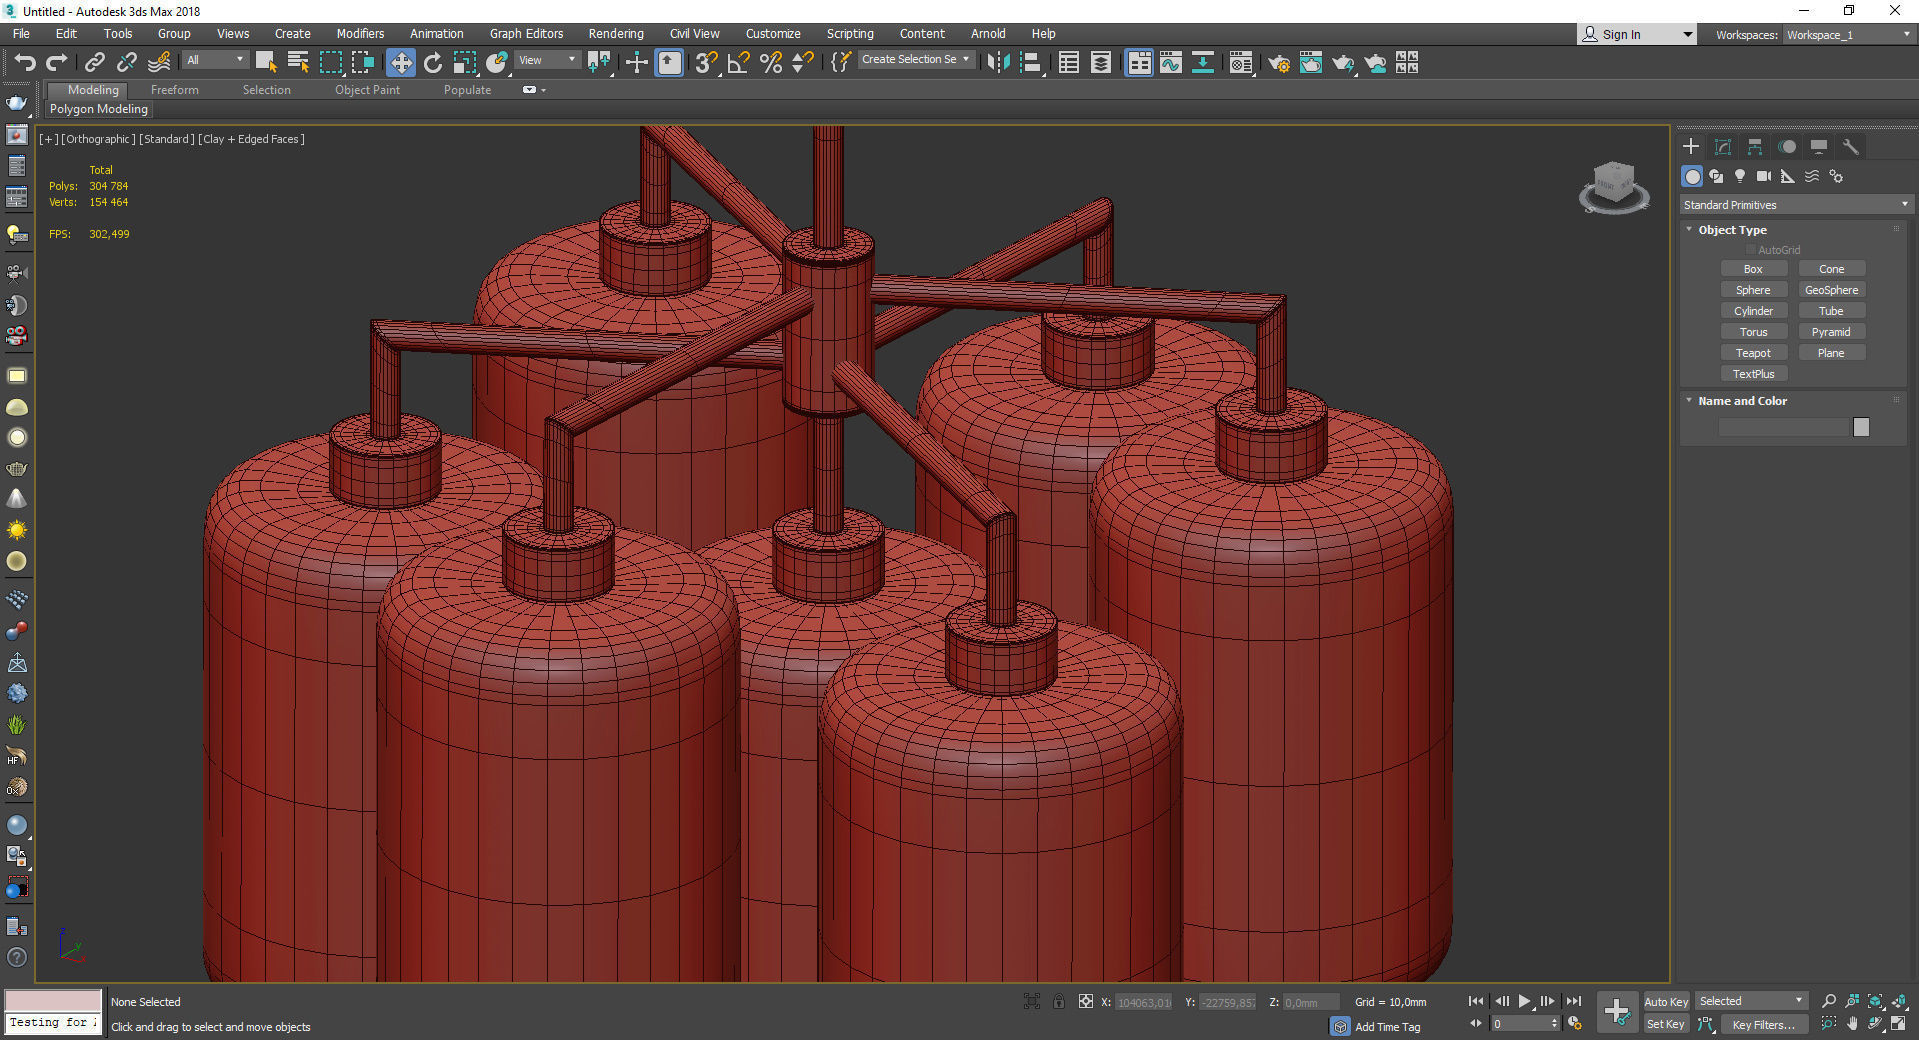Activate the Select and Link tool
This screenshot has width=1919, height=1040.
94,63
